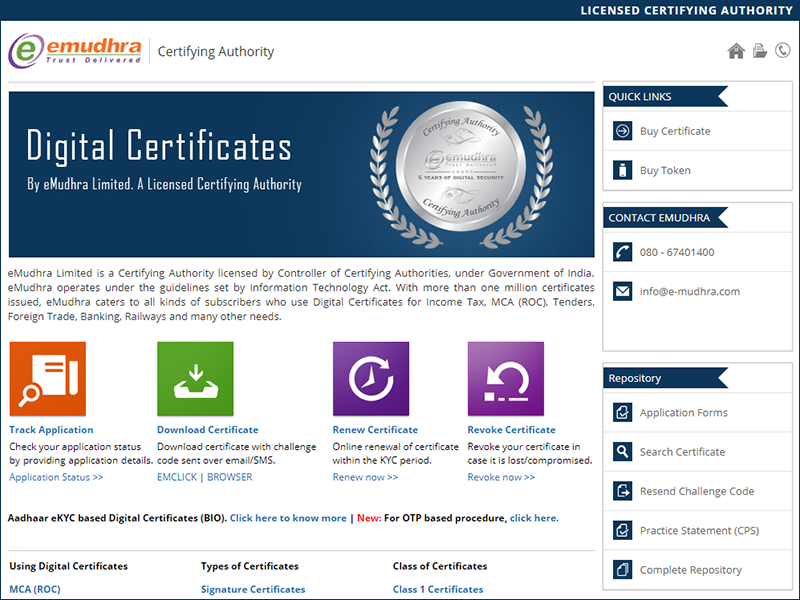Choose the BROWSER download link

pyautogui.click(x=230, y=477)
